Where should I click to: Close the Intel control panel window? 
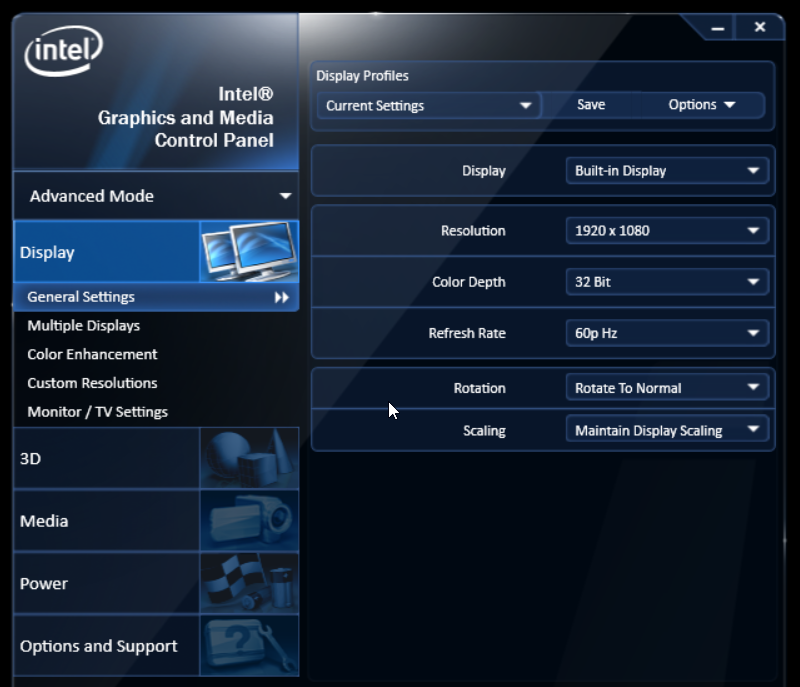[760, 27]
